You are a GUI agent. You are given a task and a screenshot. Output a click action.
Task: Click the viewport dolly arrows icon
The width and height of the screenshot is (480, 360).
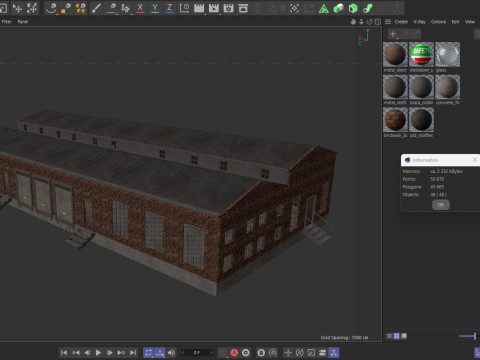click(x=361, y=22)
